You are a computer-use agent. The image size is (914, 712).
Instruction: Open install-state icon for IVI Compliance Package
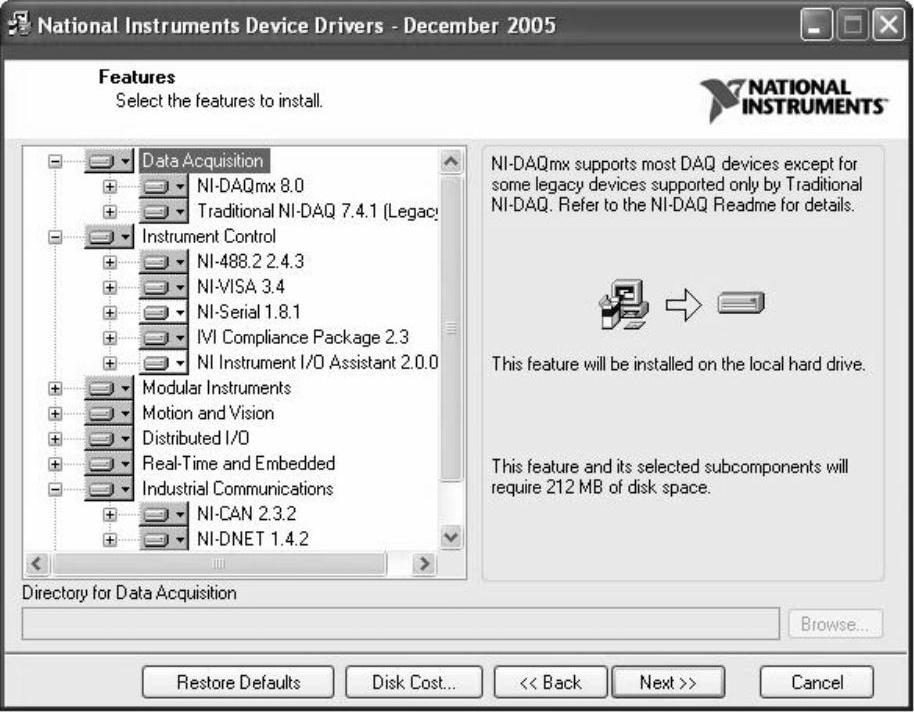click(x=164, y=337)
